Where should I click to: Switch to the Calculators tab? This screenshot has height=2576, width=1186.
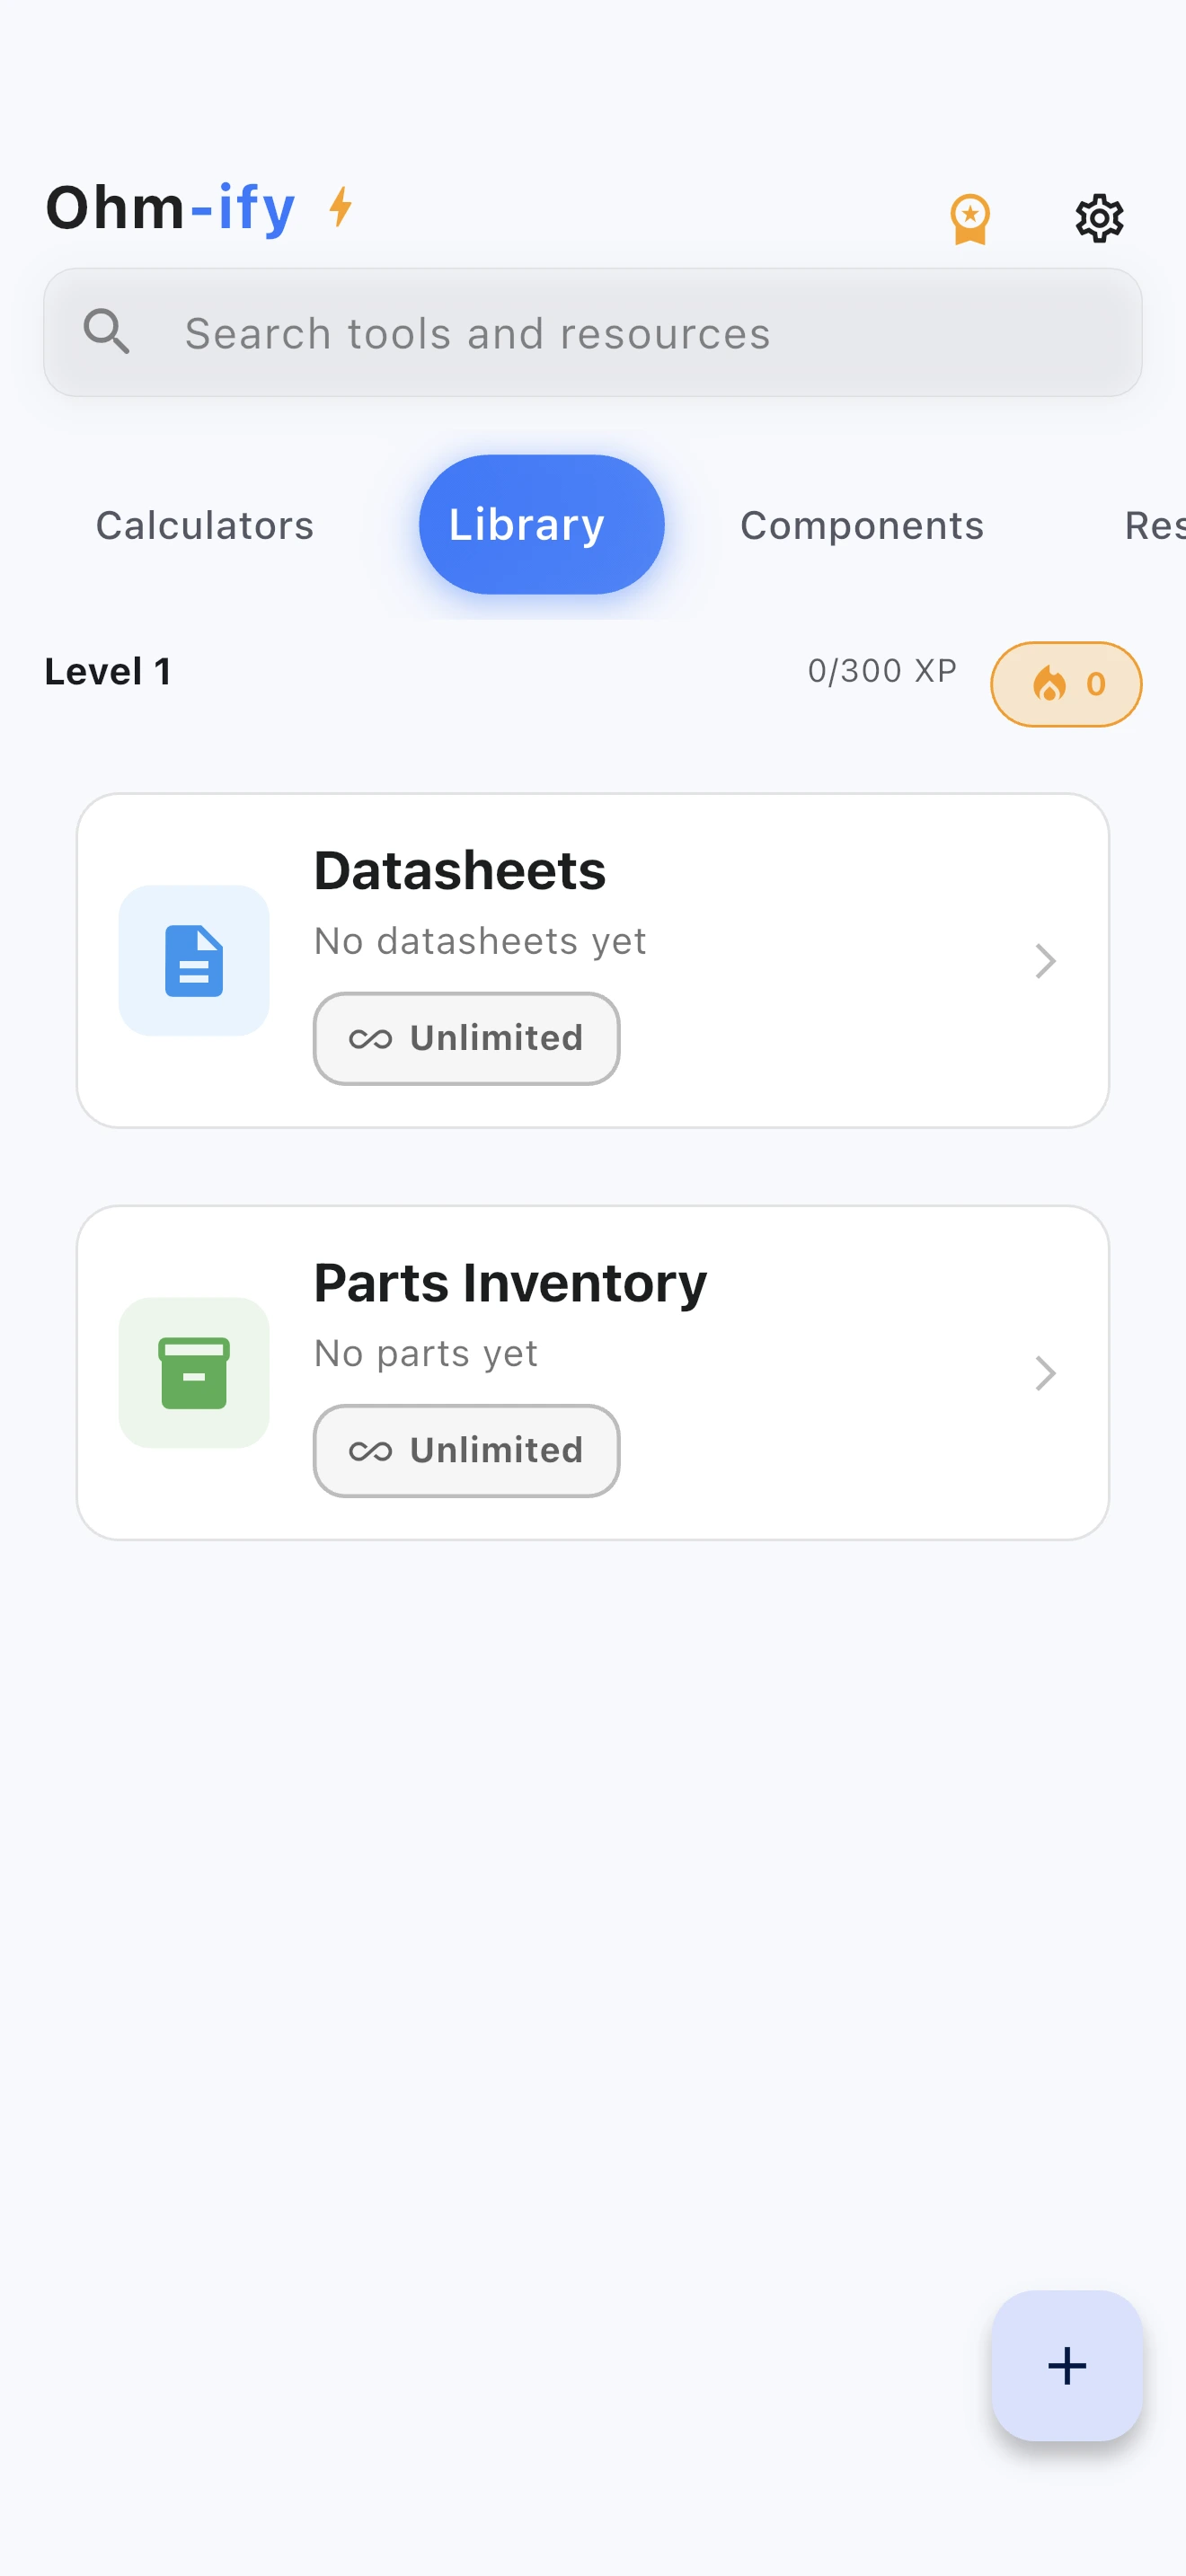pos(204,525)
